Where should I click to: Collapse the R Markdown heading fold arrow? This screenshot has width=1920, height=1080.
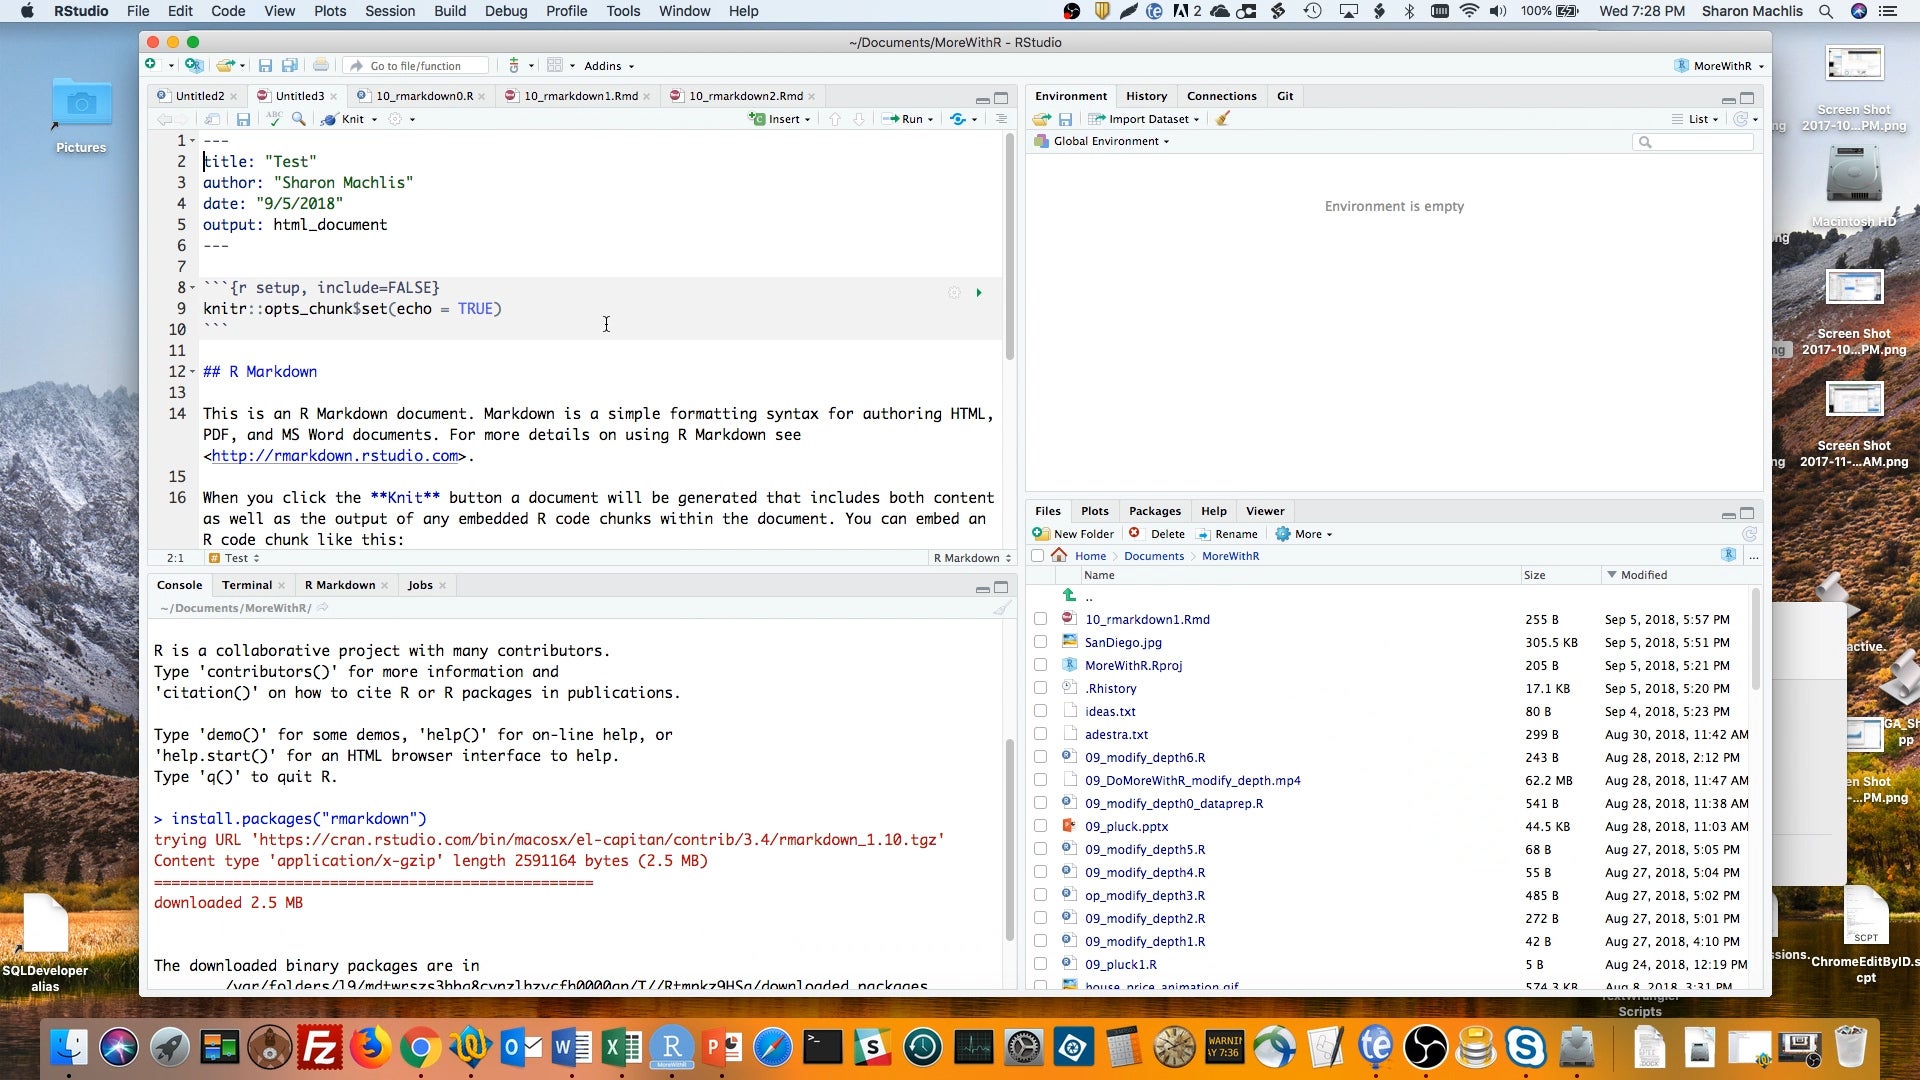(x=193, y=371)
